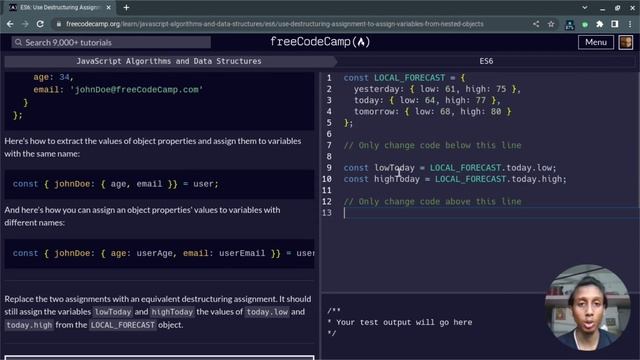Click the 'tomorrow' line in the editor
This screenshot has height=360, width=640.
point(432,111)
